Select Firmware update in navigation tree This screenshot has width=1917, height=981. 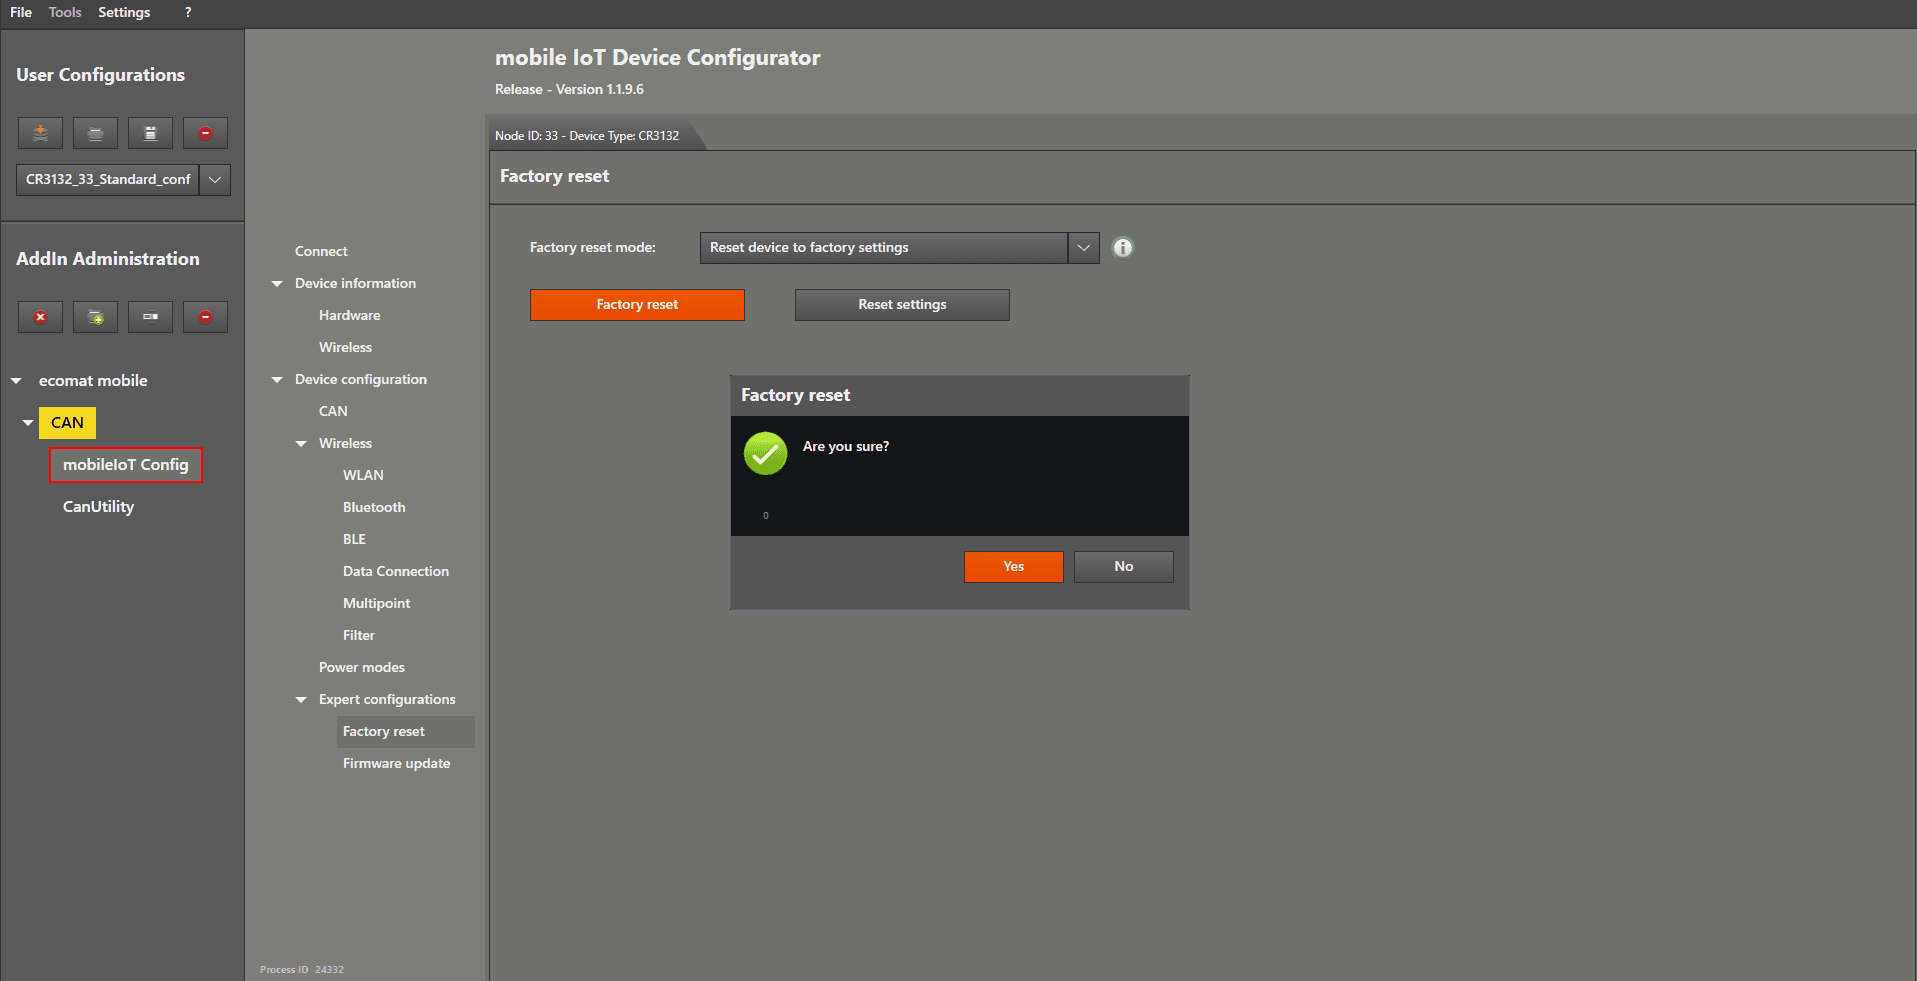pyautogui.click(x=396, y=764)
